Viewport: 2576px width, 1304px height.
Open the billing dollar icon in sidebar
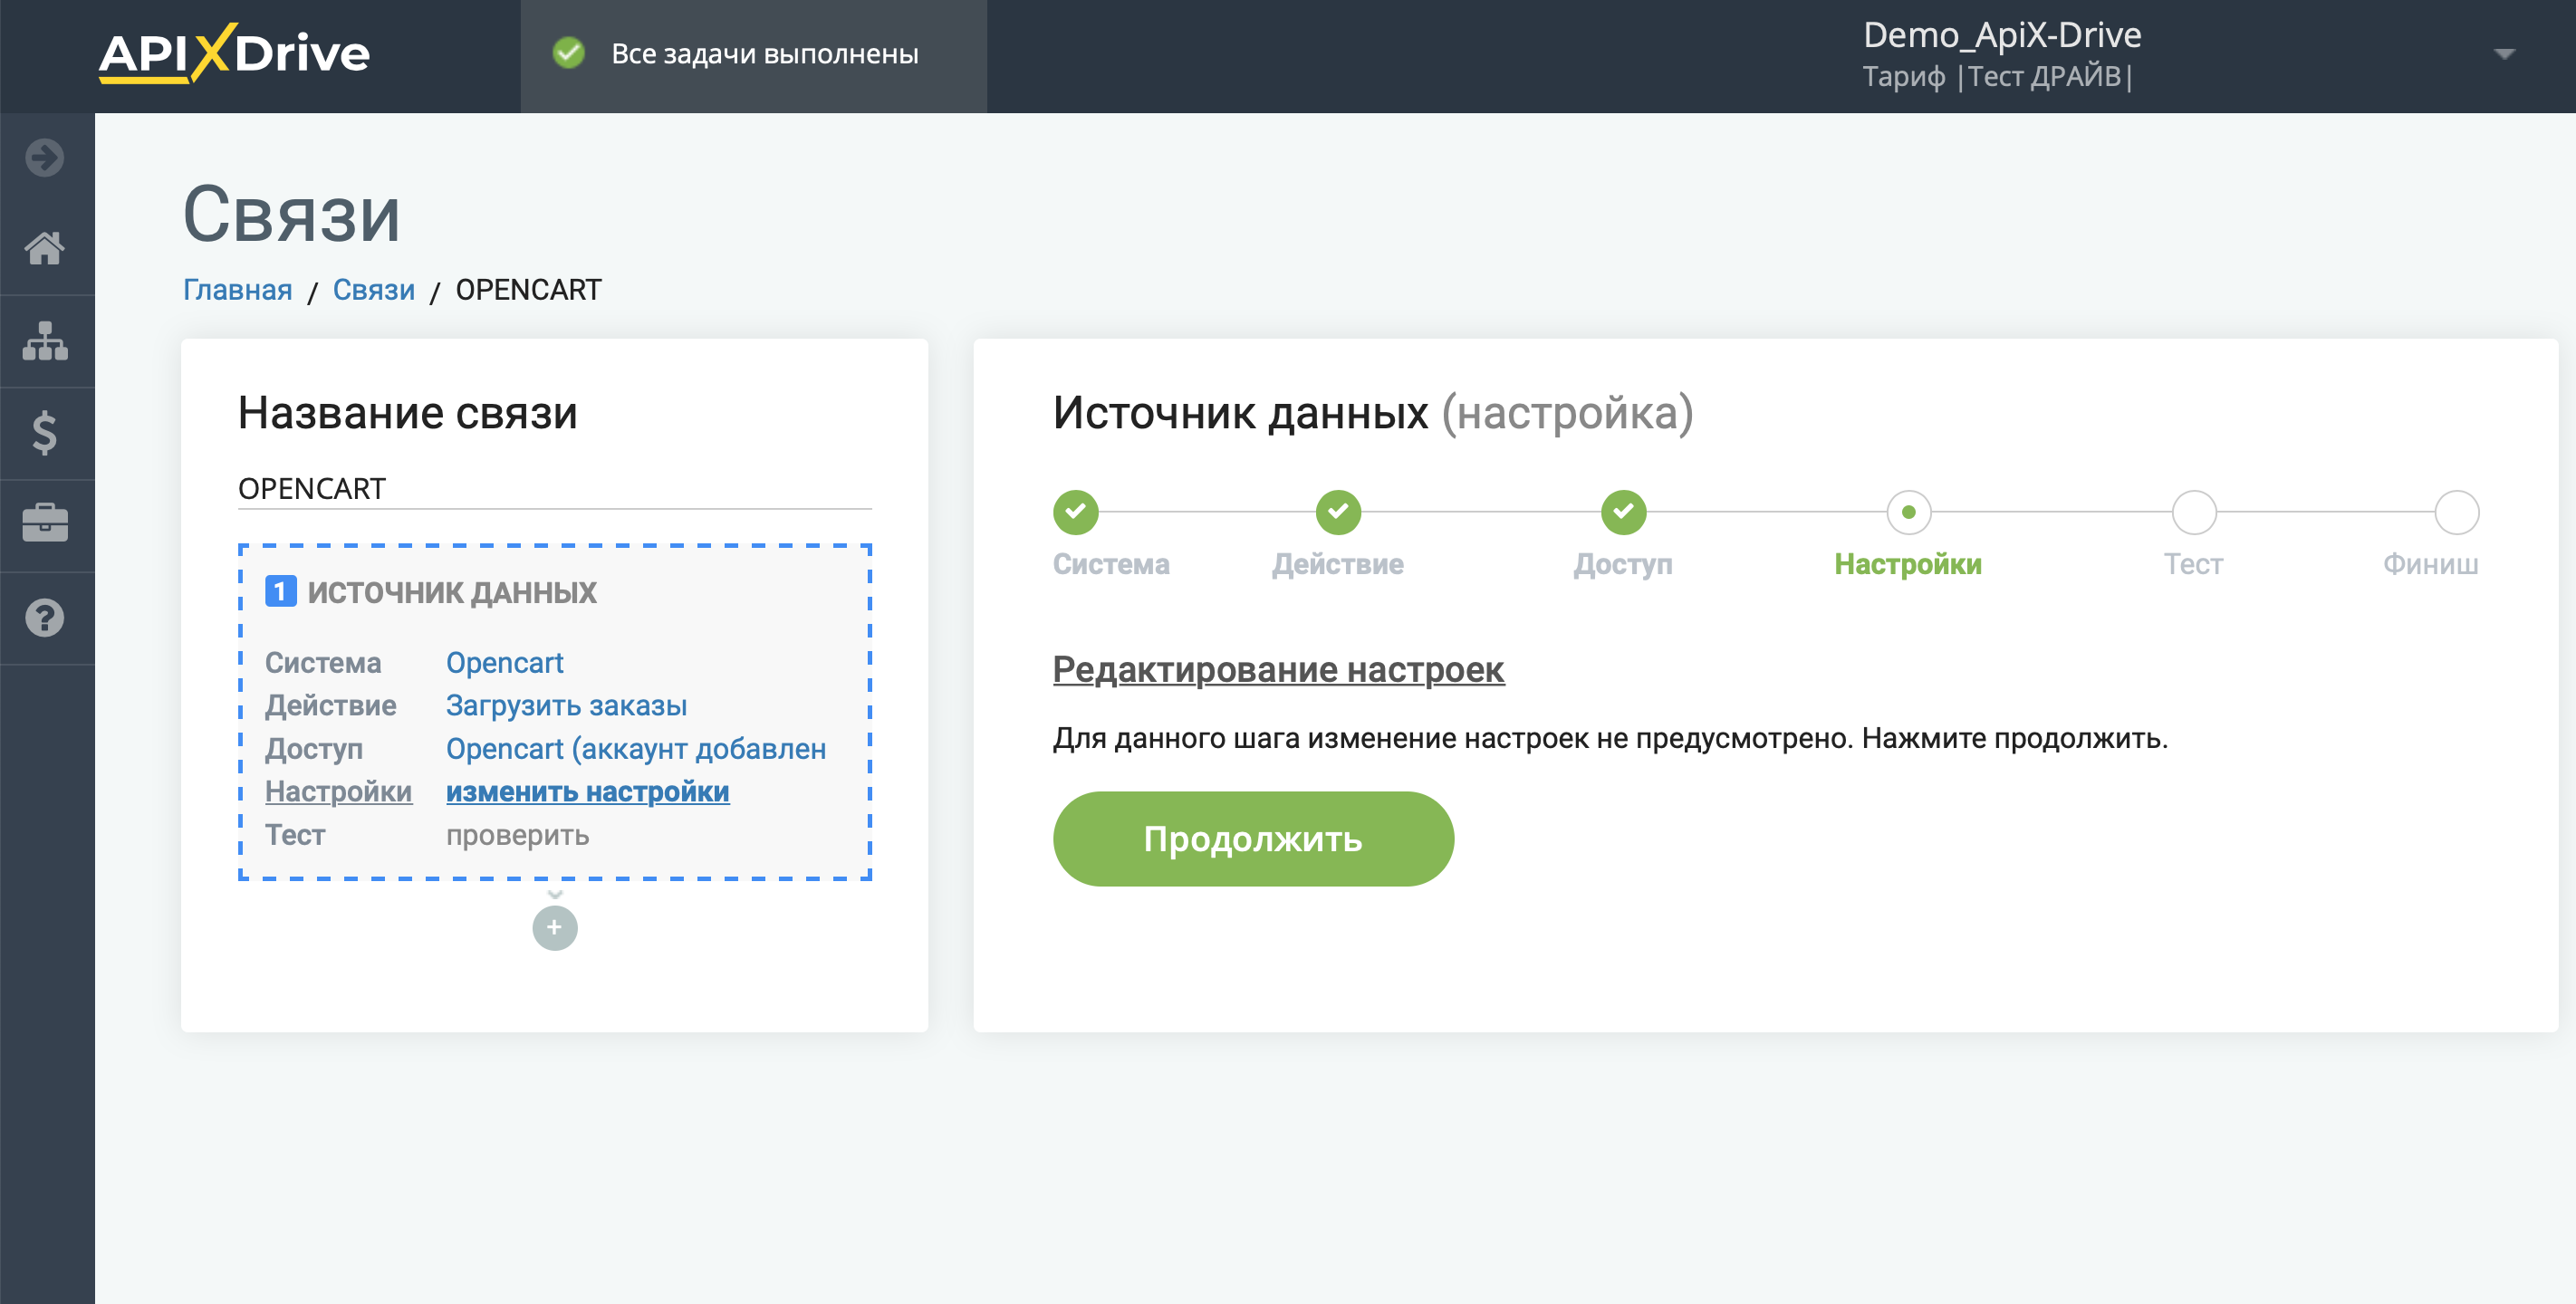[x=45, y=433]
